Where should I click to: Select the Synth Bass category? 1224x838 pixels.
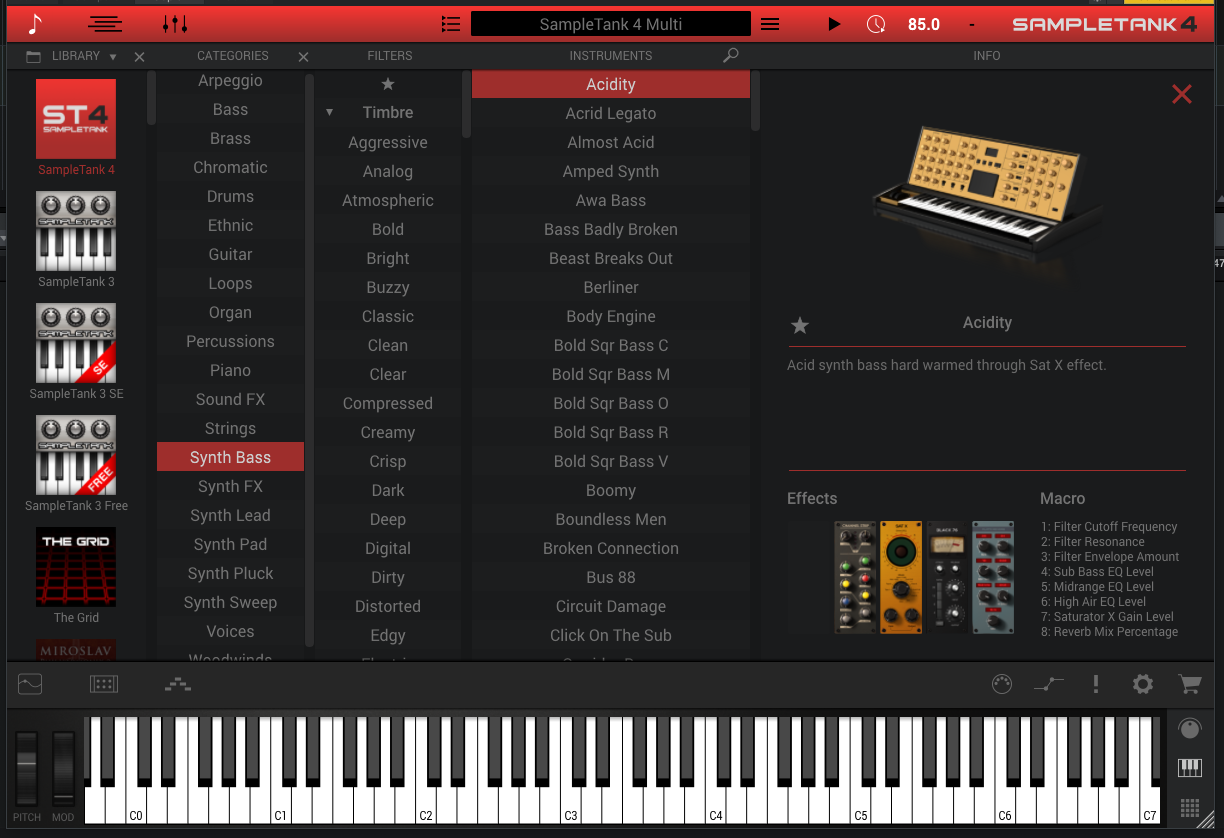230,457
